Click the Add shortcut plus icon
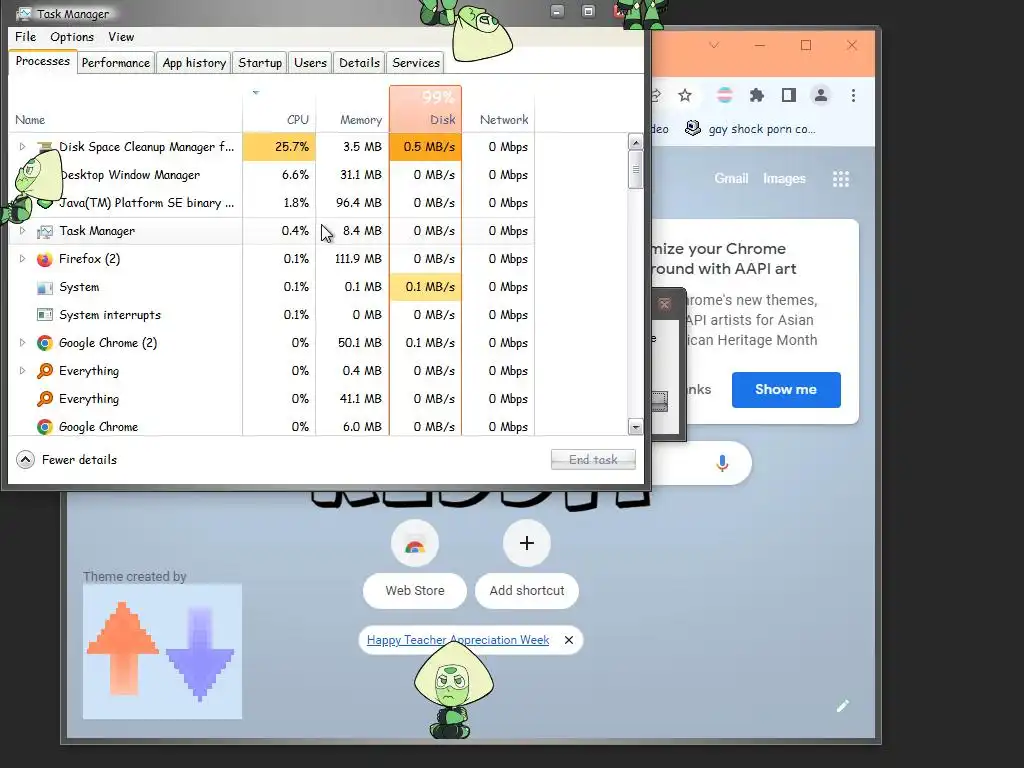This screenshot has height=768, width=1024. 526,543
